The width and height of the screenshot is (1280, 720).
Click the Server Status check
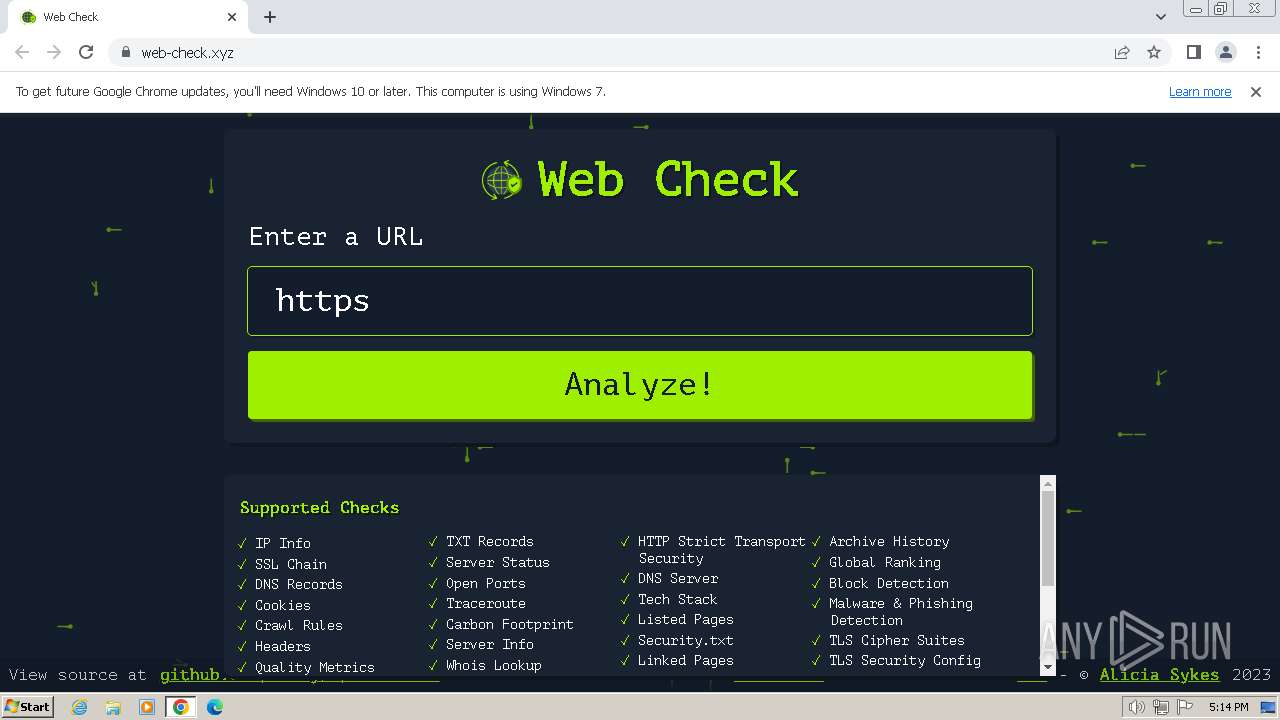tap(498, 562)
